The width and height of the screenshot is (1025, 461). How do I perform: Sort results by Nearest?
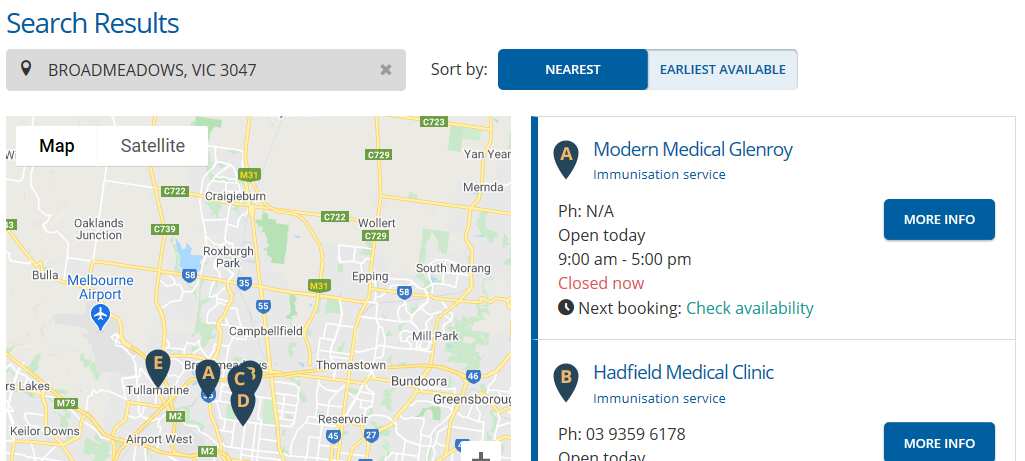click(x=573, y=70)
